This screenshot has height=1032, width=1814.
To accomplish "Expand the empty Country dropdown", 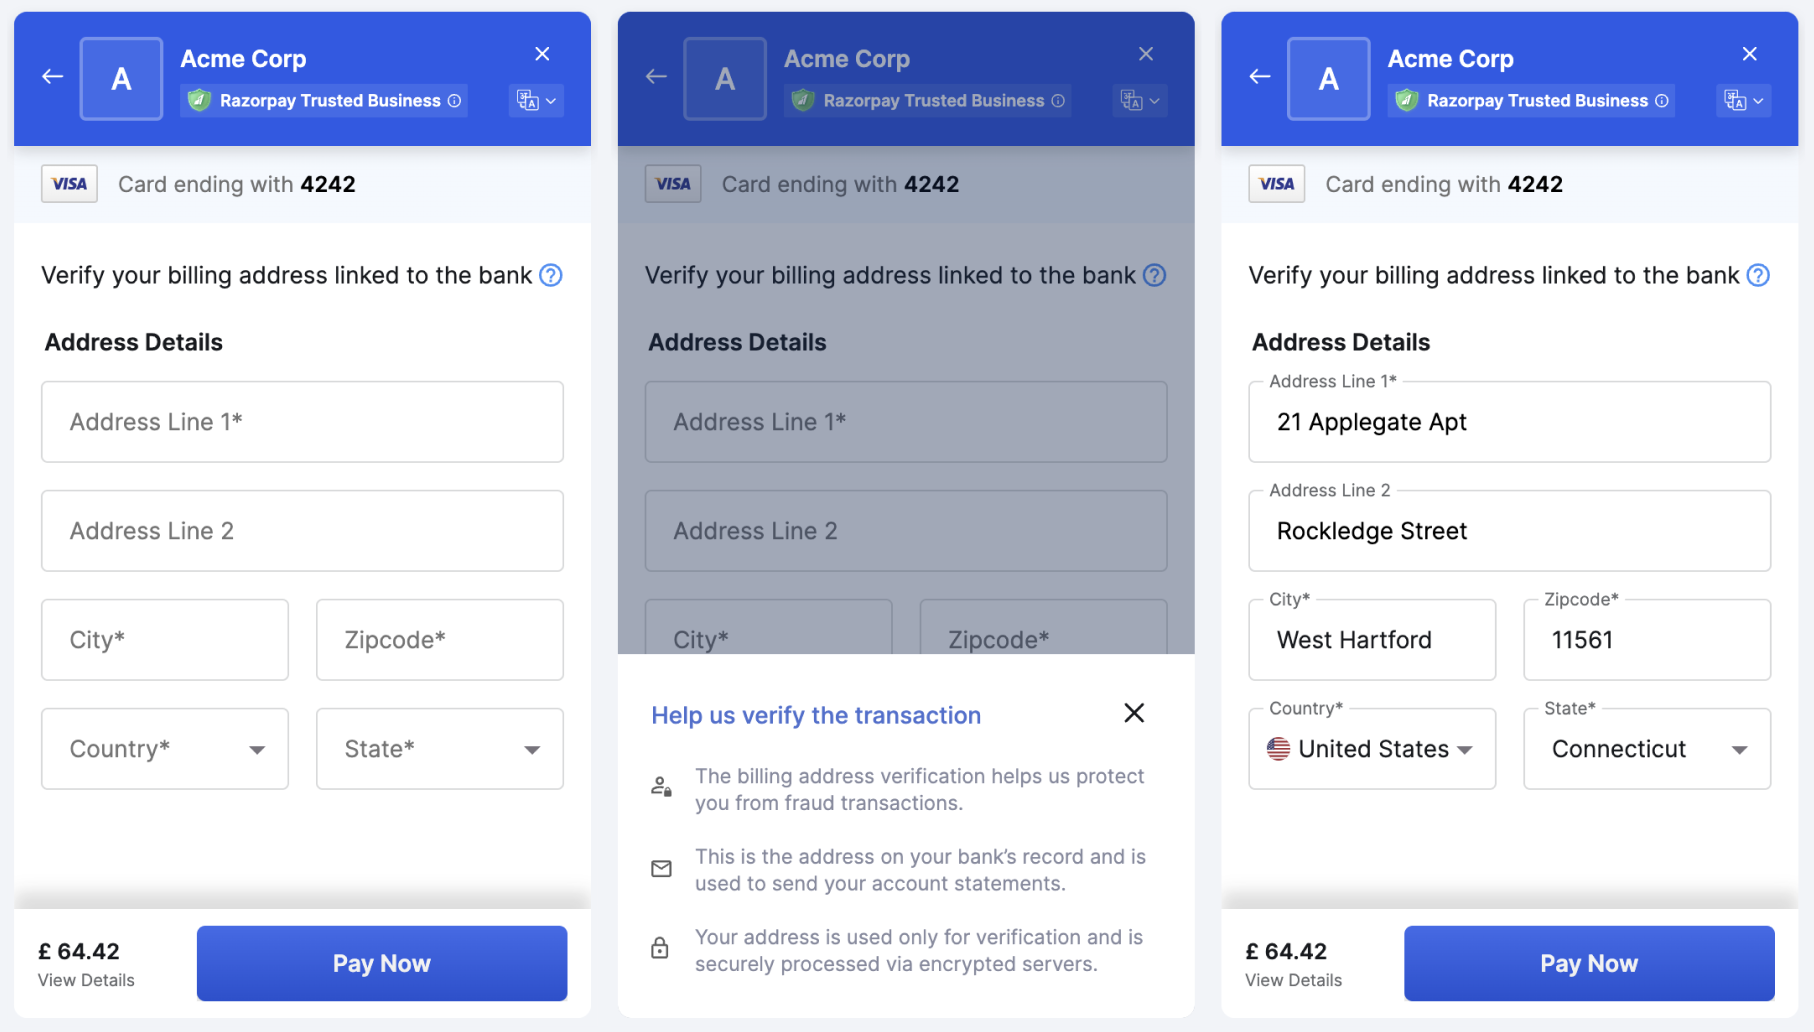I will click(165, 749).
